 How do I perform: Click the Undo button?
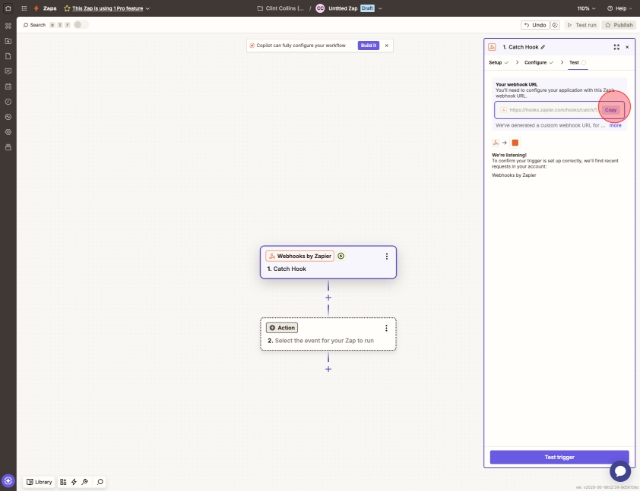[x=535, y=25]
